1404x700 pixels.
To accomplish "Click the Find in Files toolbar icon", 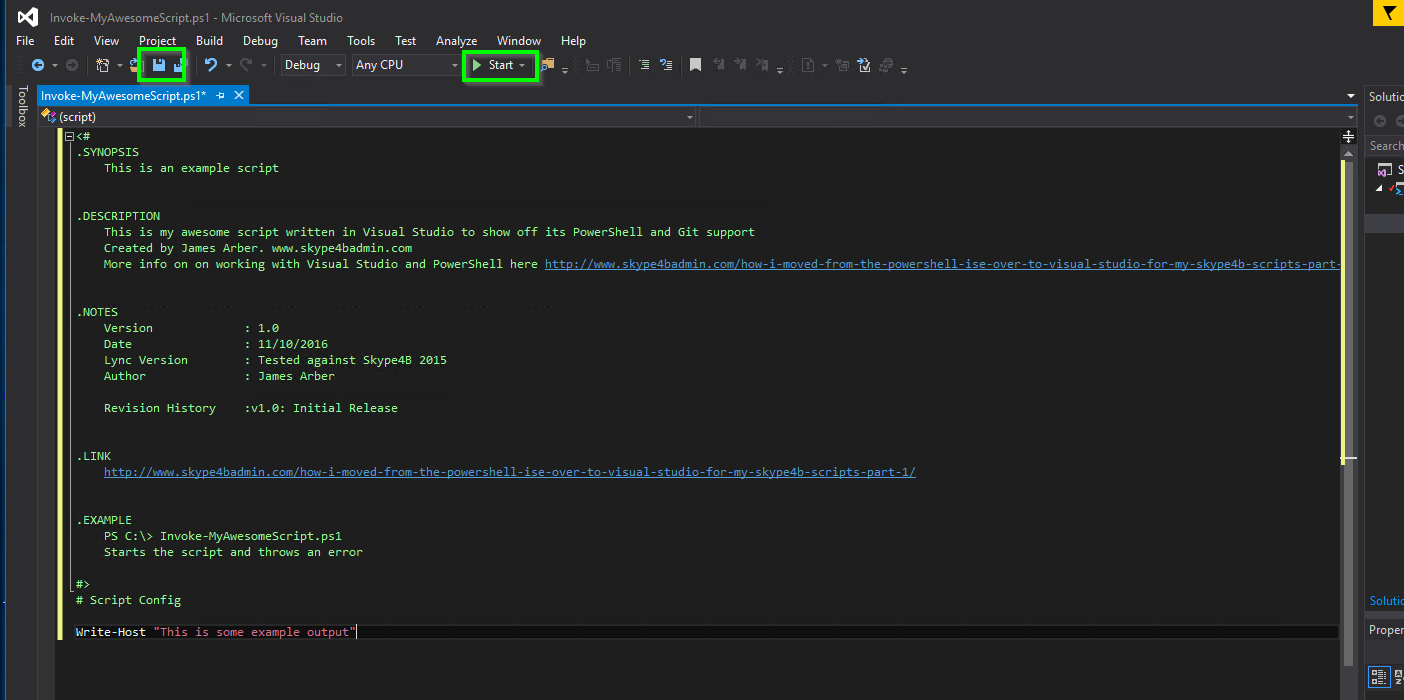I will click(548, 65).
